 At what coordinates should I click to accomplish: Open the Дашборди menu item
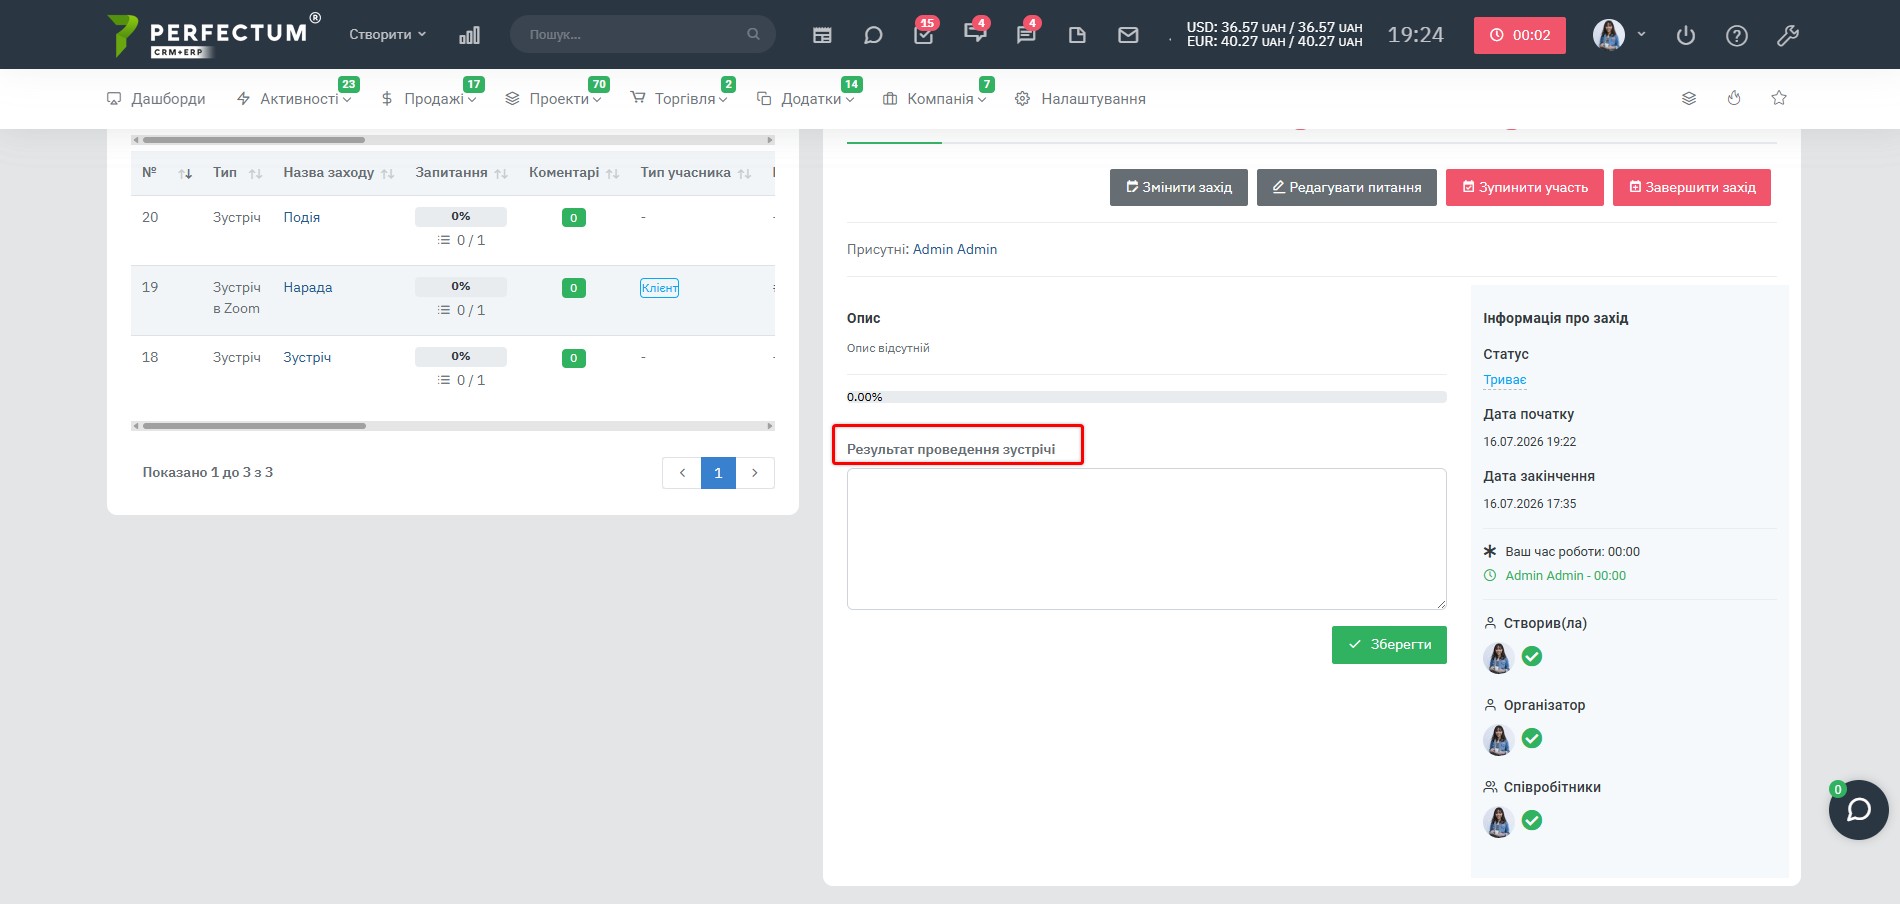coord(156,98)
